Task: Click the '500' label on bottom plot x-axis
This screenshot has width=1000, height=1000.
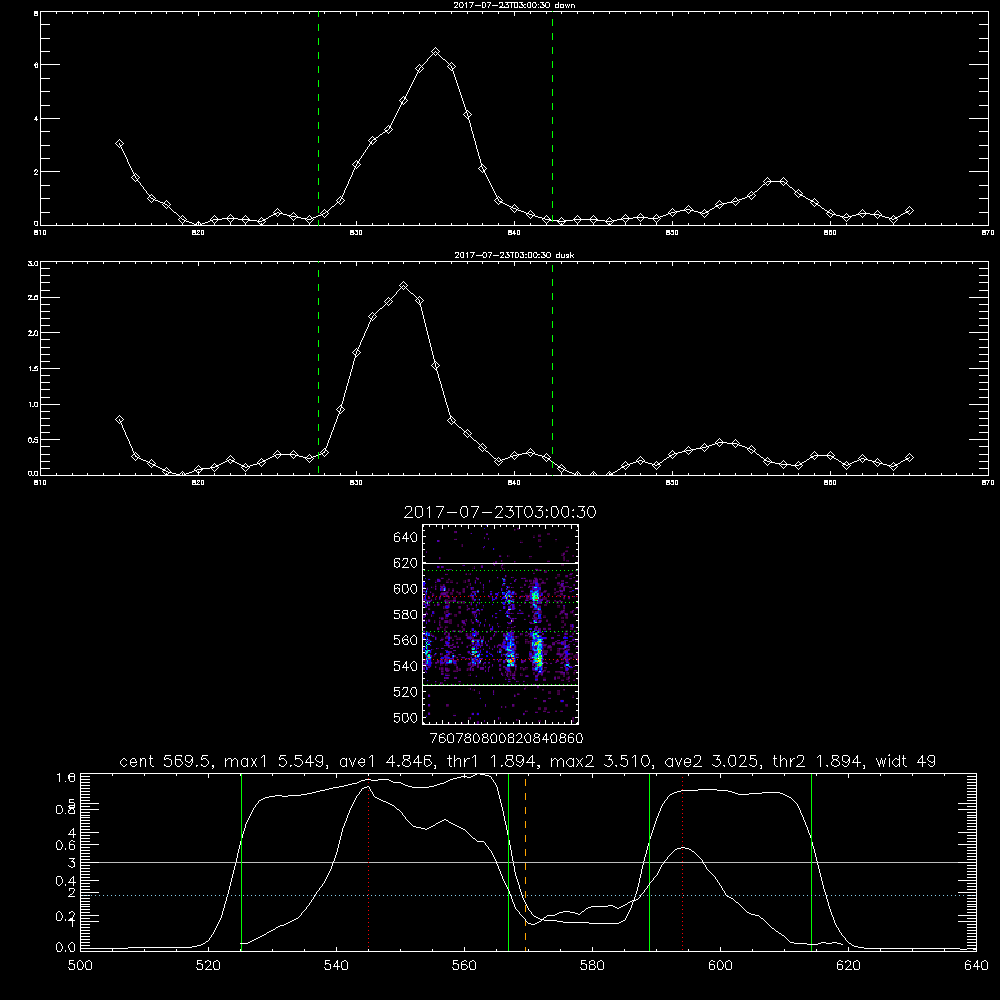Action: (x=80, y=966)
